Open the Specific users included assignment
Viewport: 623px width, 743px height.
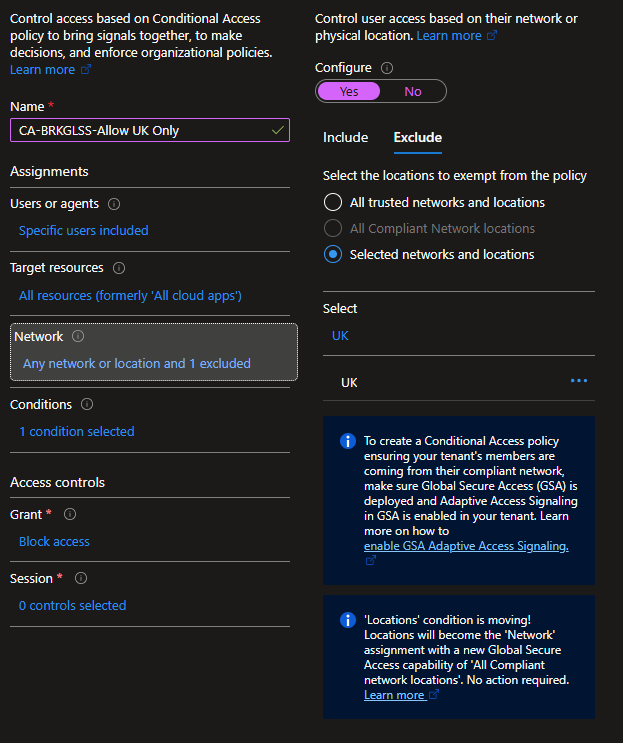[83, 231]
